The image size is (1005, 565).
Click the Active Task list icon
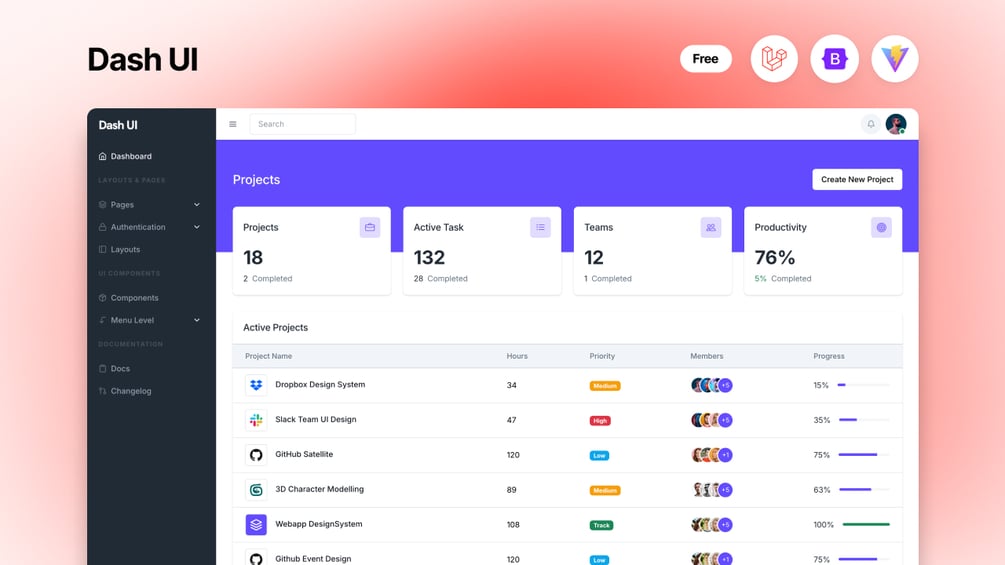(540, 227)
